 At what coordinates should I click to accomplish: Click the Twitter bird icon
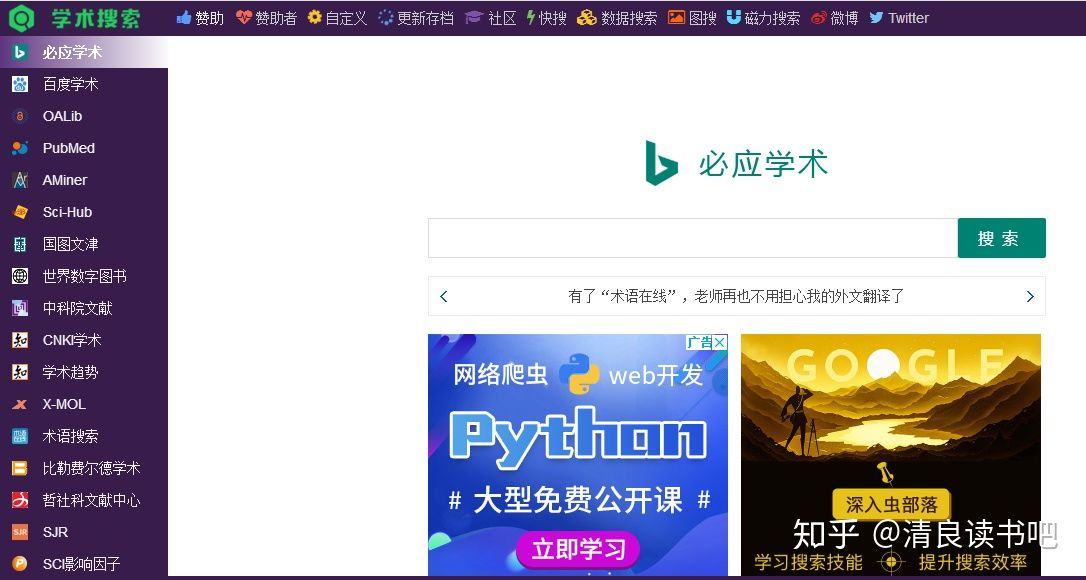pyautogui.click(x=876, y=17)
